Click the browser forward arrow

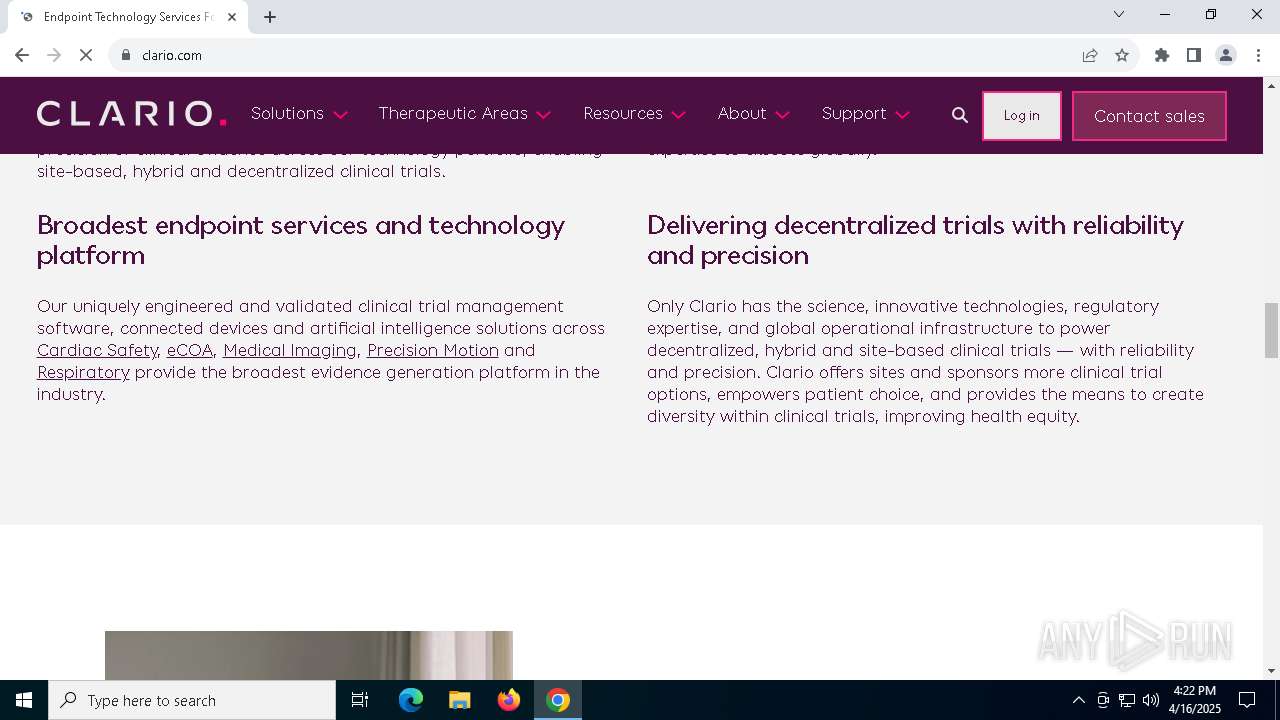coord(54,55)
